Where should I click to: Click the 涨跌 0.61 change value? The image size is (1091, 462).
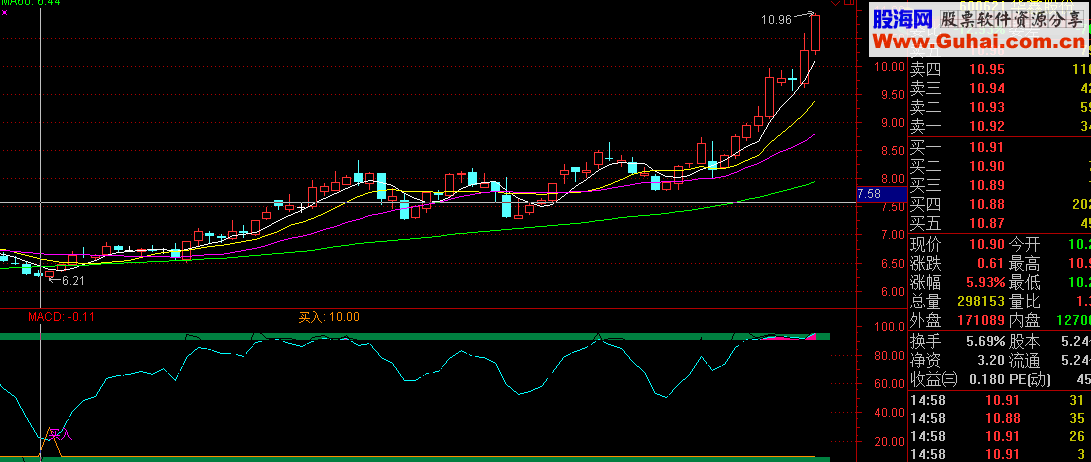click(x=990, y=264)
